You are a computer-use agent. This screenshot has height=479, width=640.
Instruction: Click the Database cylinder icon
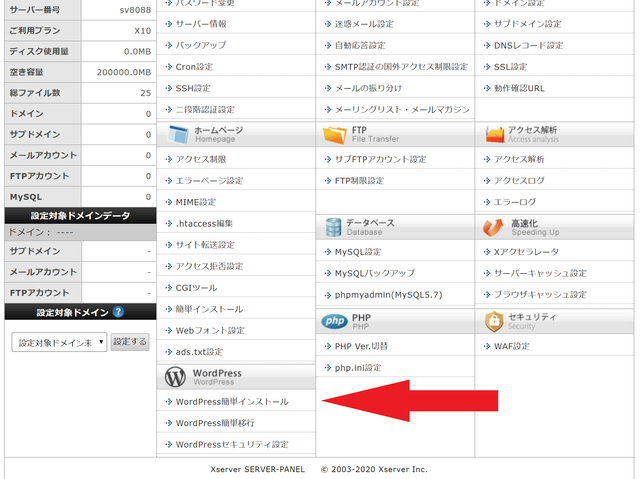click(x=333, y=227)
